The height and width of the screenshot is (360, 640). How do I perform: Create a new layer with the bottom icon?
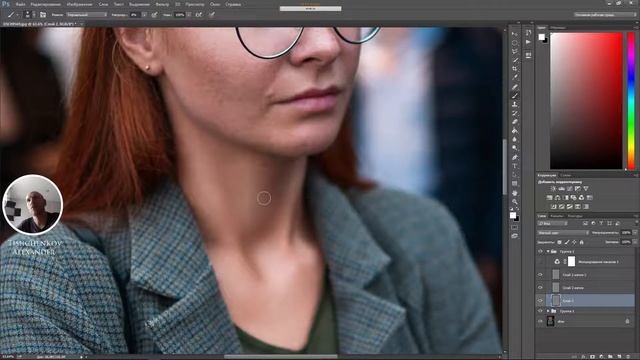tap(619, 357)
